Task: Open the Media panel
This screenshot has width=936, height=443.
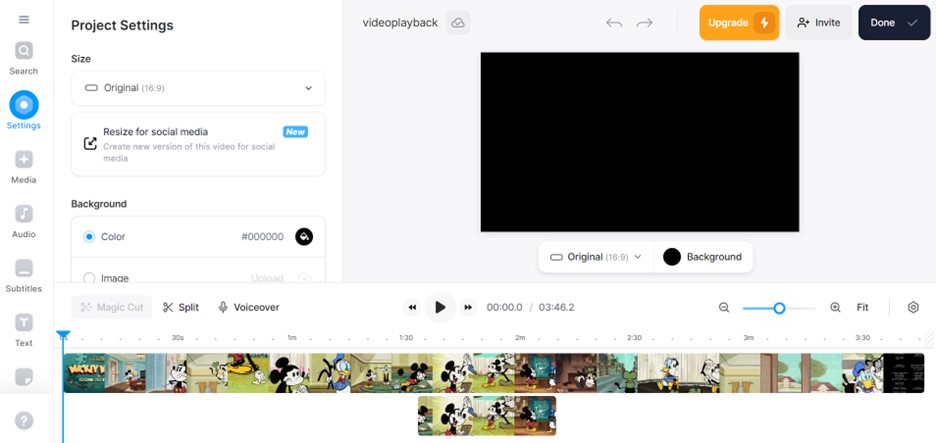Action: coord(24,167)
